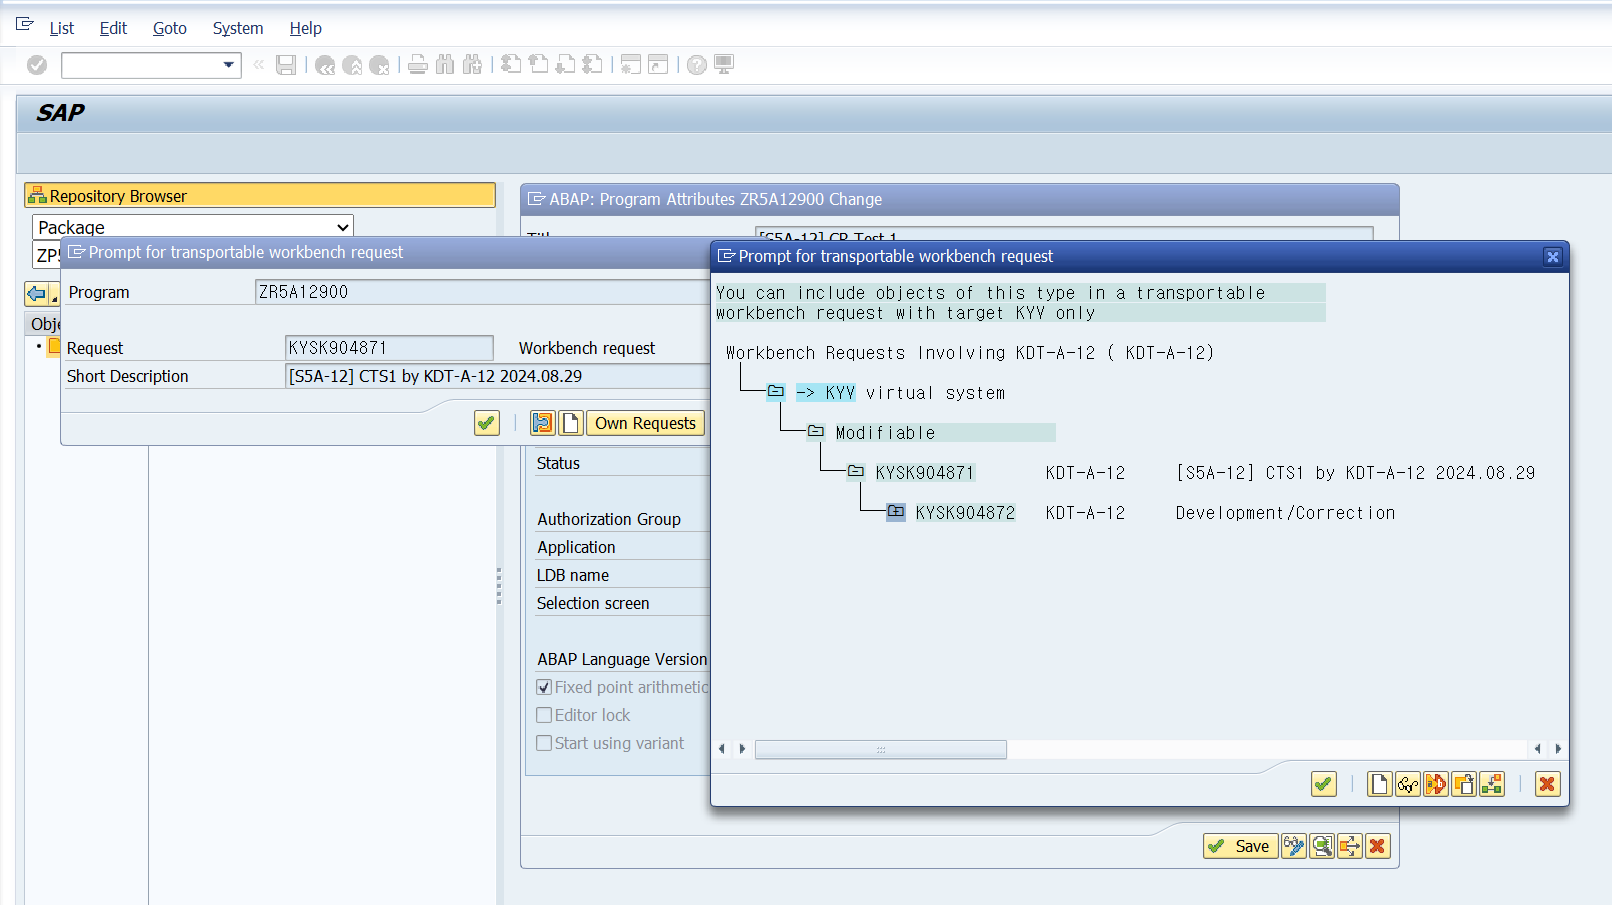The width and height of the screenshot is (1612, 905).
Task: Click the KYSK904872 task folder icon
Action: click(896, 512)
